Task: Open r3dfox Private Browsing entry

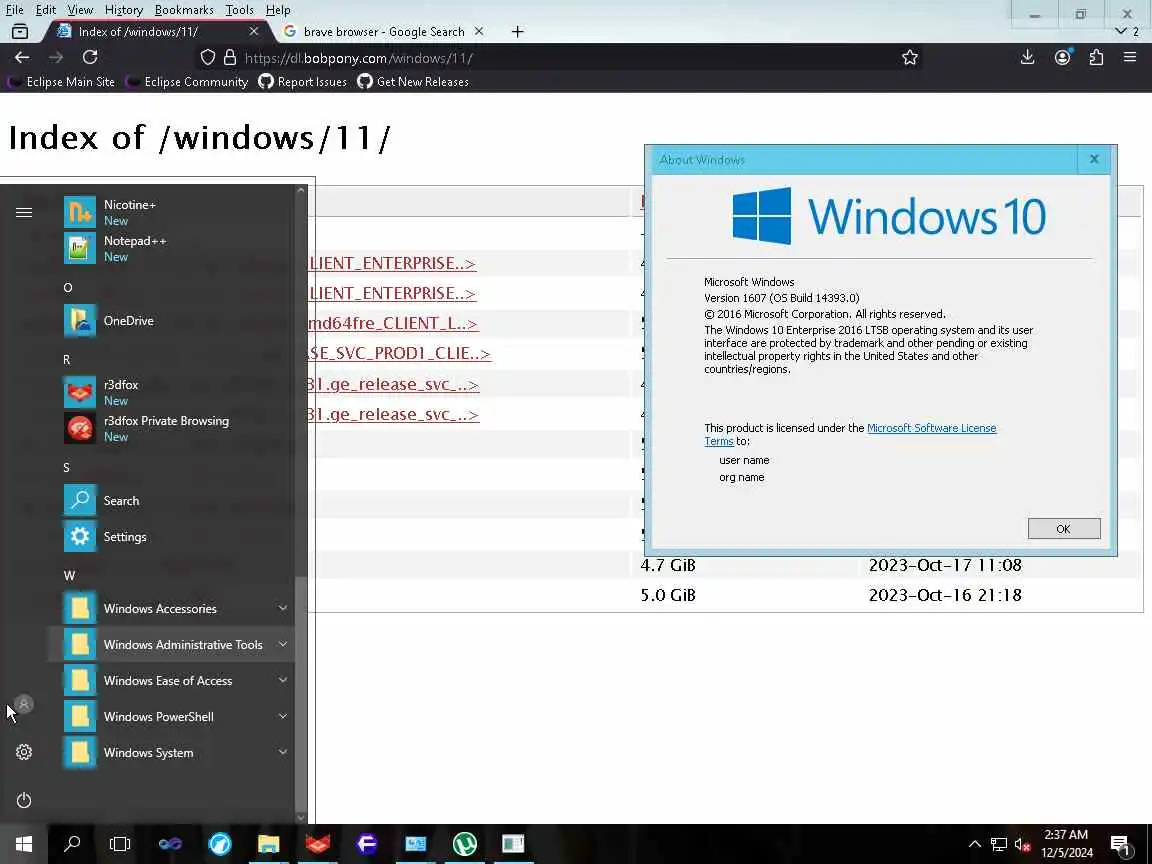Action: click(x=170, y=428)
